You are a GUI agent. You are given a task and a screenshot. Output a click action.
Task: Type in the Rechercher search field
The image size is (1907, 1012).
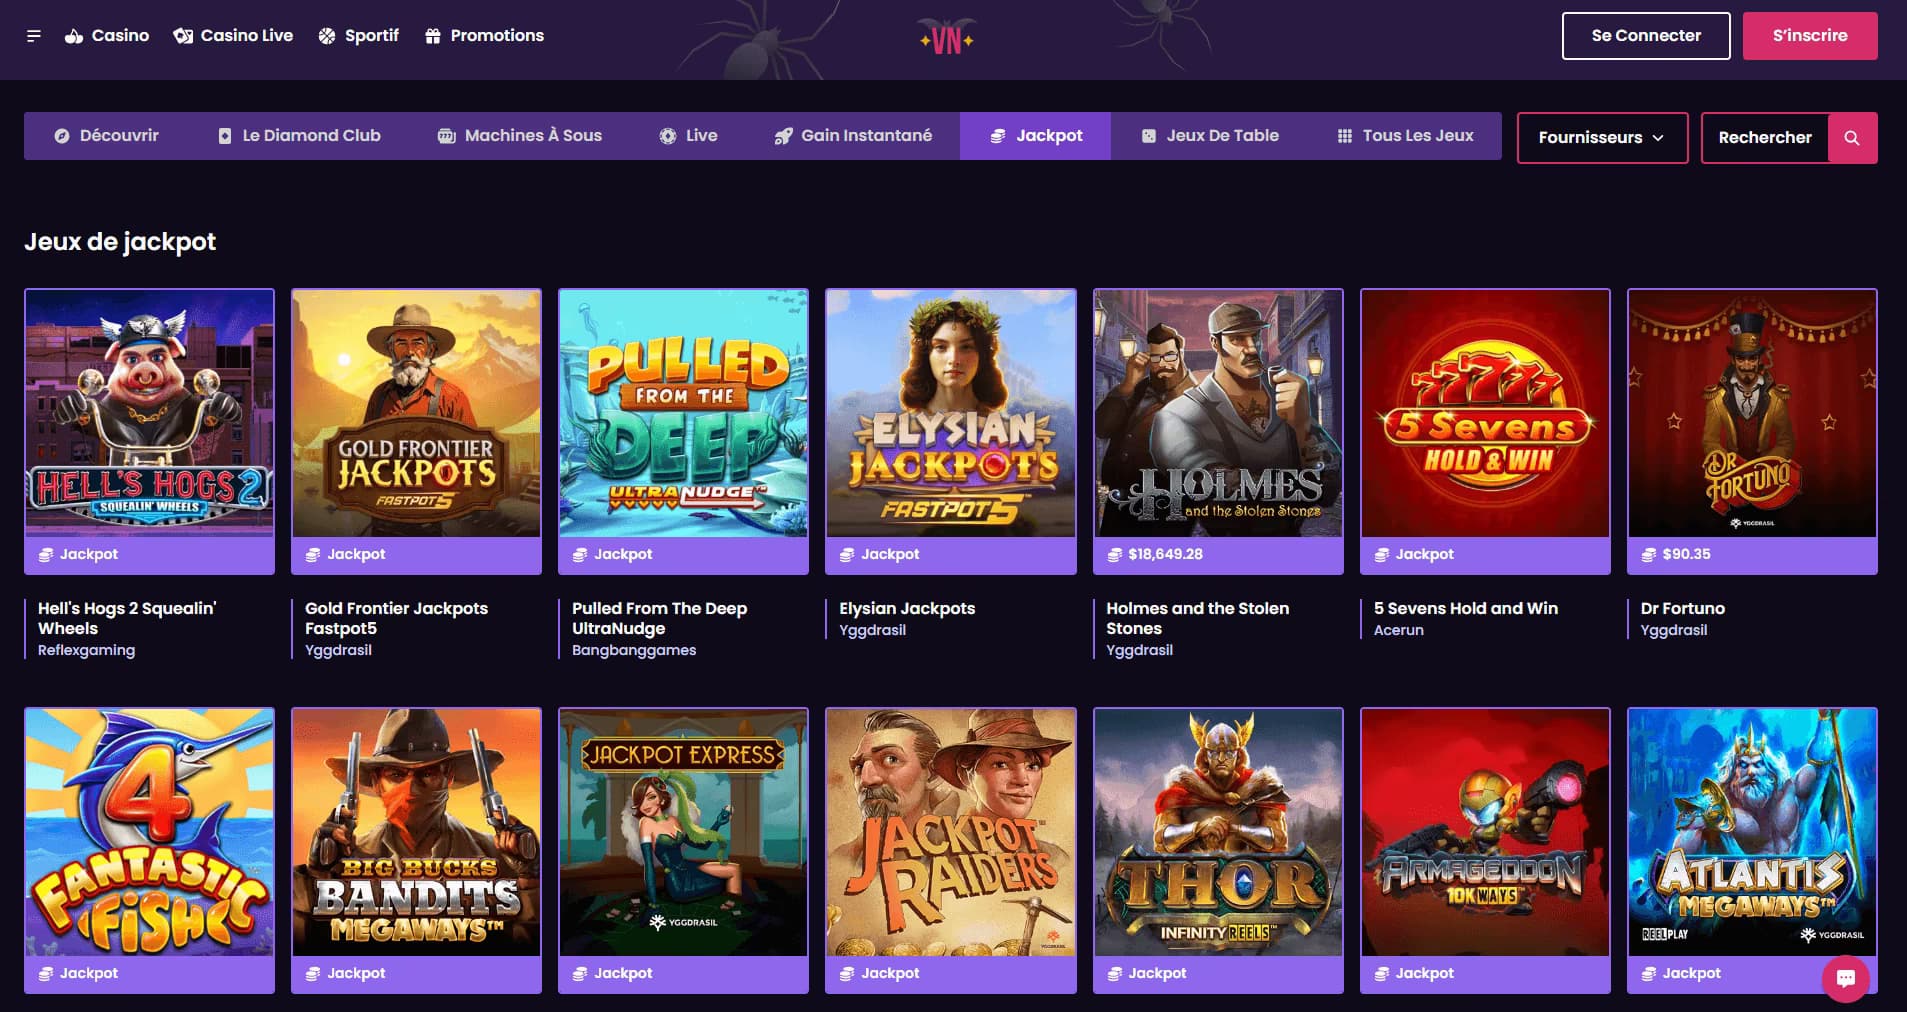coord(1764,138)
